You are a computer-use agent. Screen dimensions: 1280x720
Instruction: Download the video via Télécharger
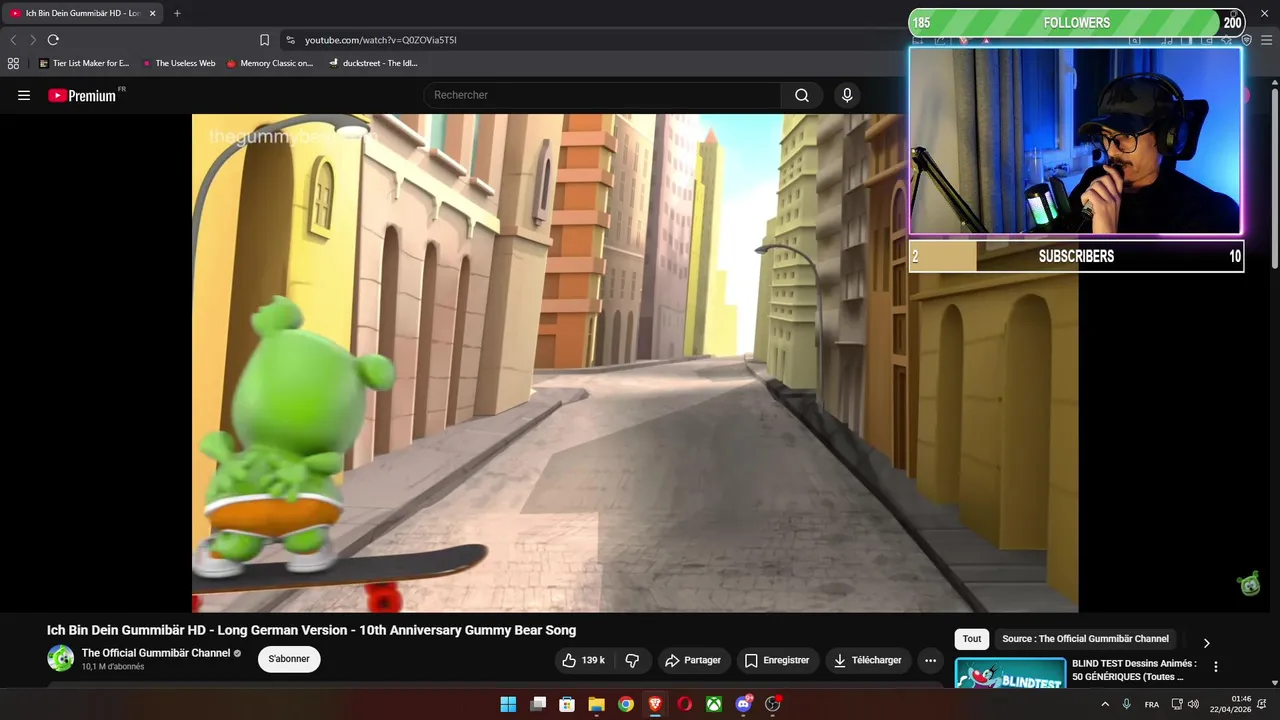click(x=868, y=660)
